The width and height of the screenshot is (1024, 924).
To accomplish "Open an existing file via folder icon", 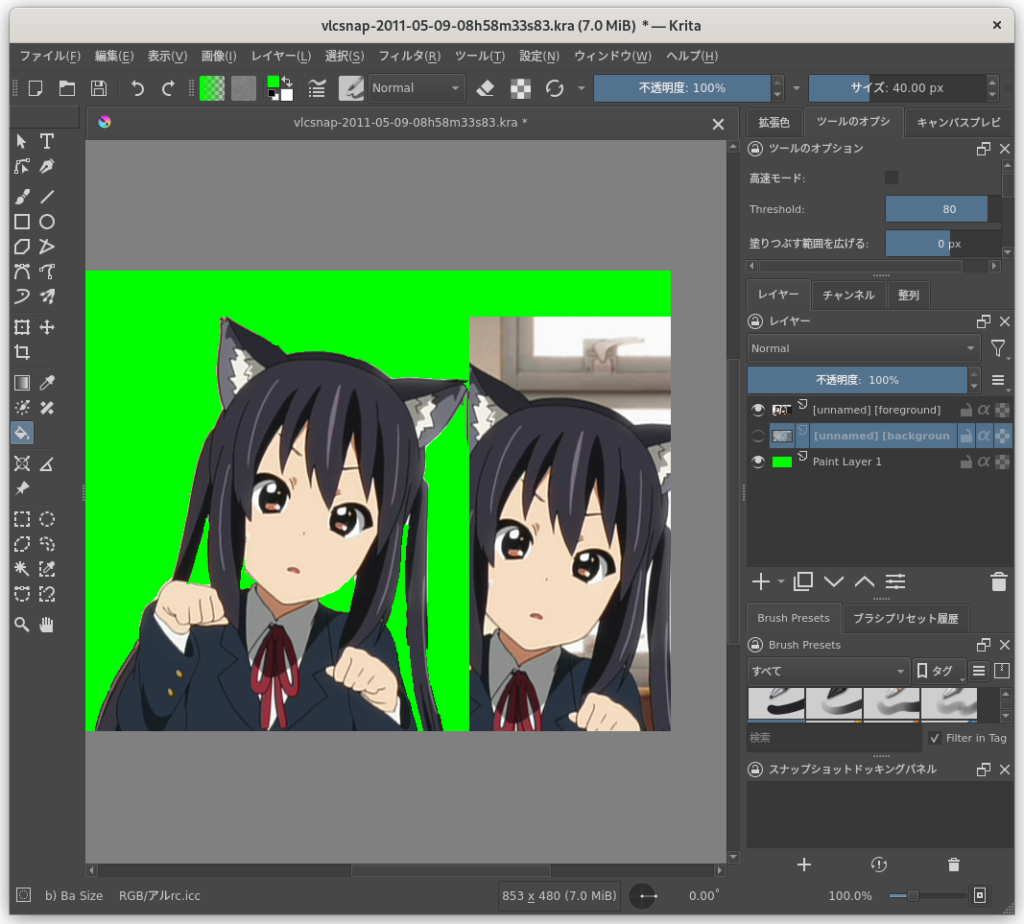I will point(67,88).
